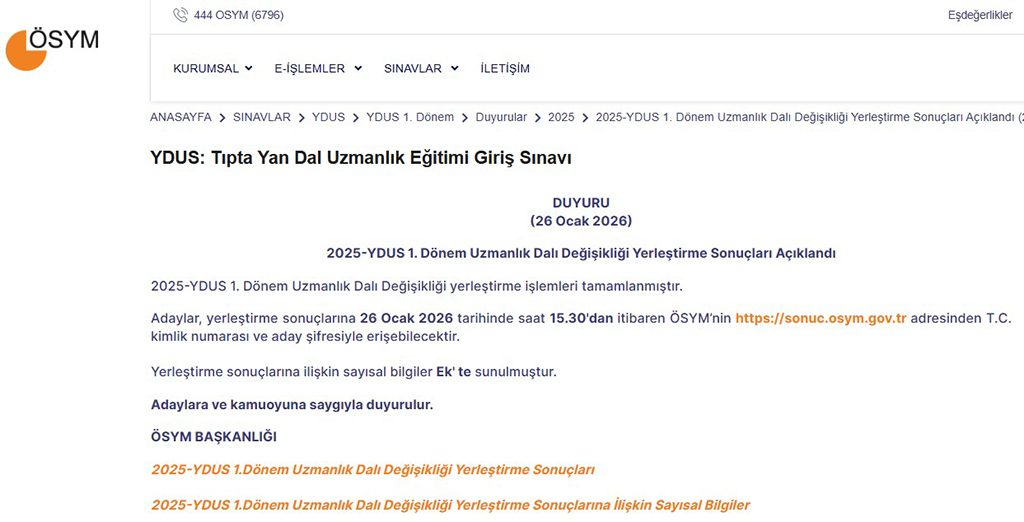
Task: Navigate to ANASAYFA in the breadcrumb
Action: point(181,117)
